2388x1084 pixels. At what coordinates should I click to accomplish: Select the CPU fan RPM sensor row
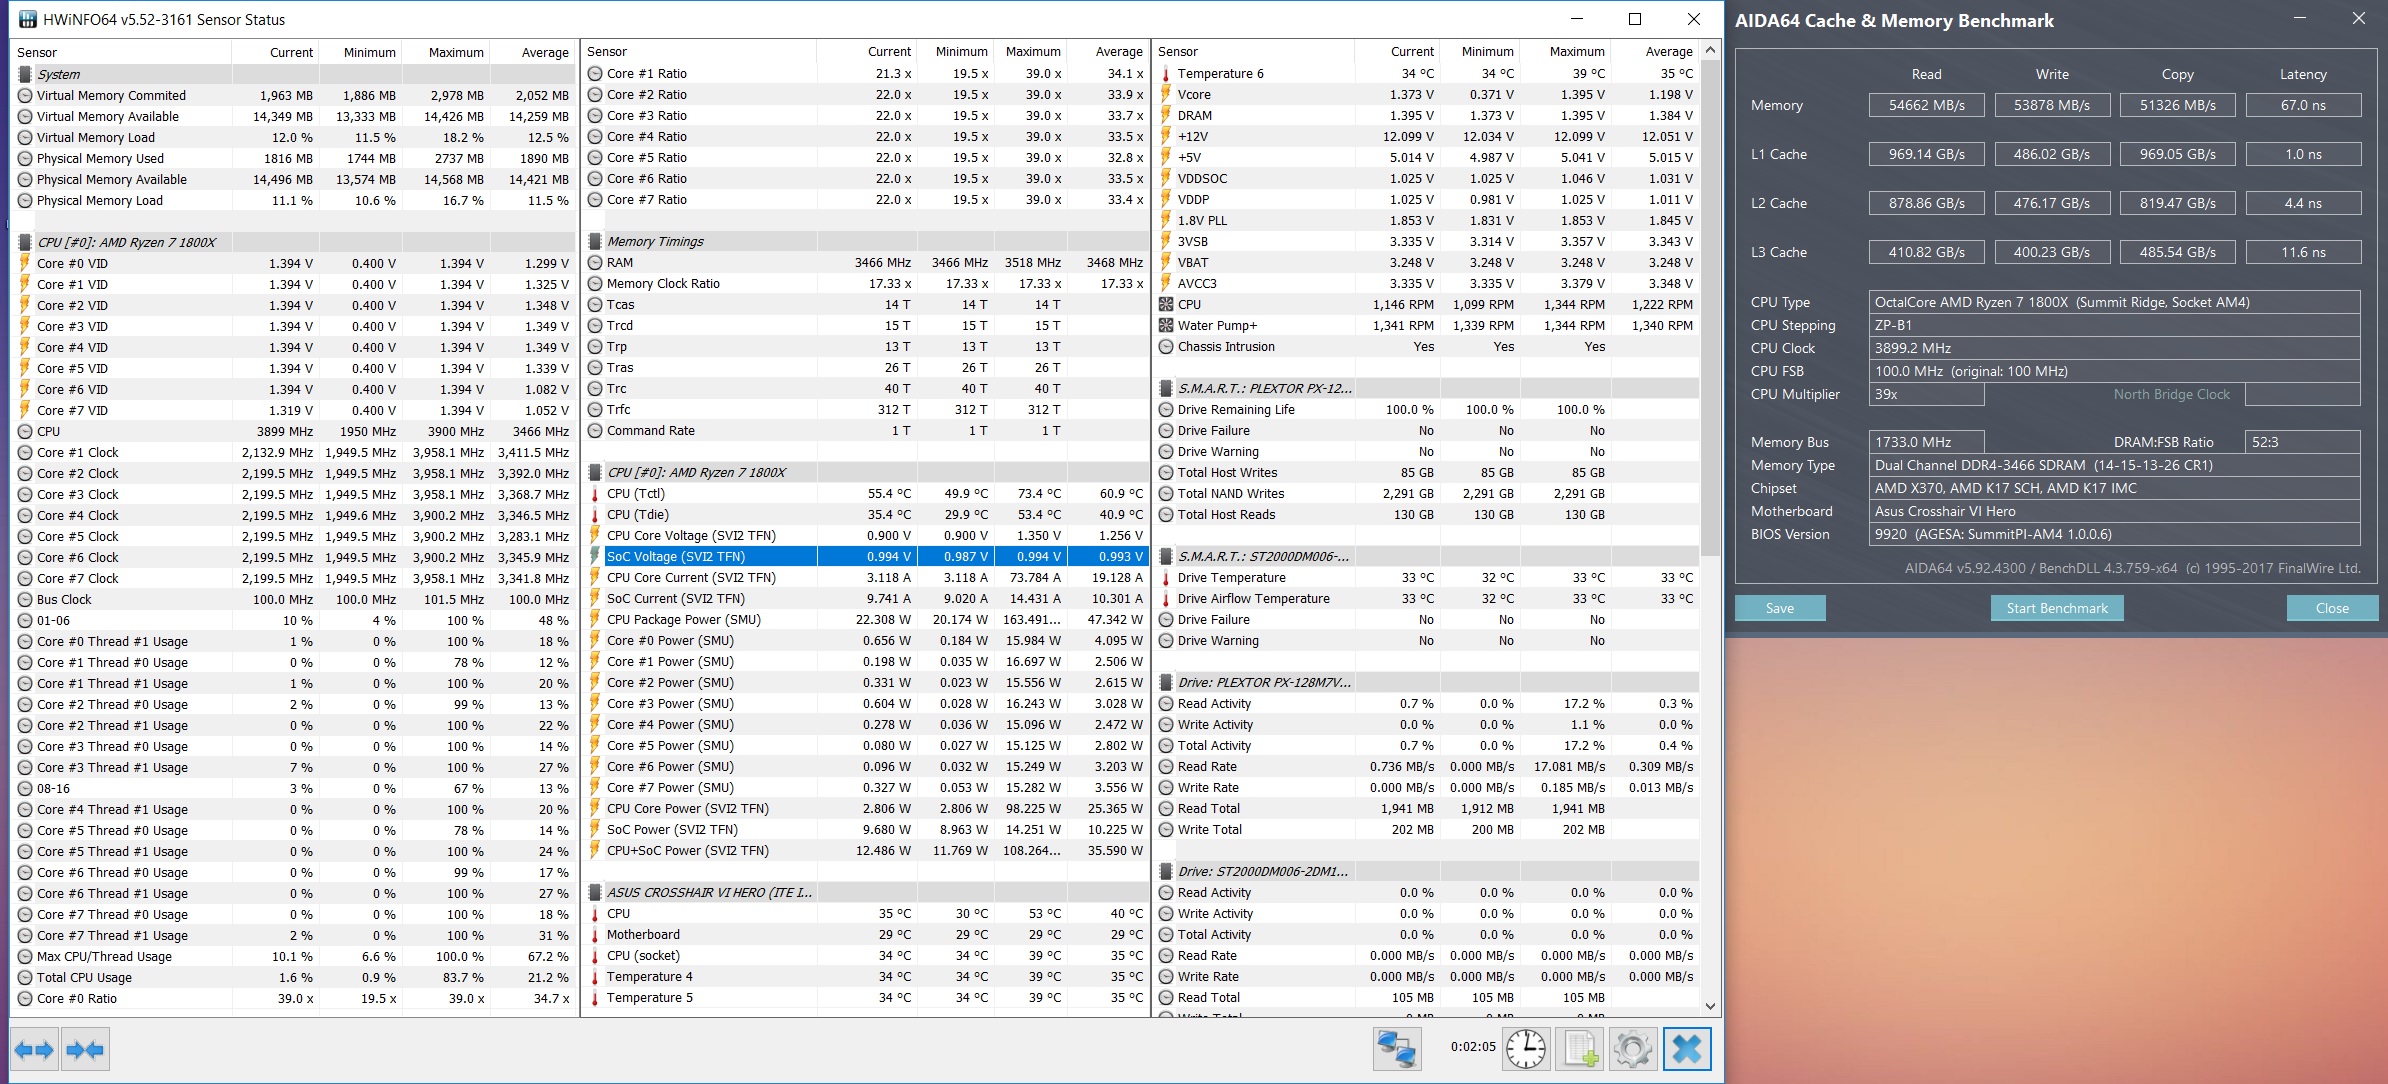1190,304
